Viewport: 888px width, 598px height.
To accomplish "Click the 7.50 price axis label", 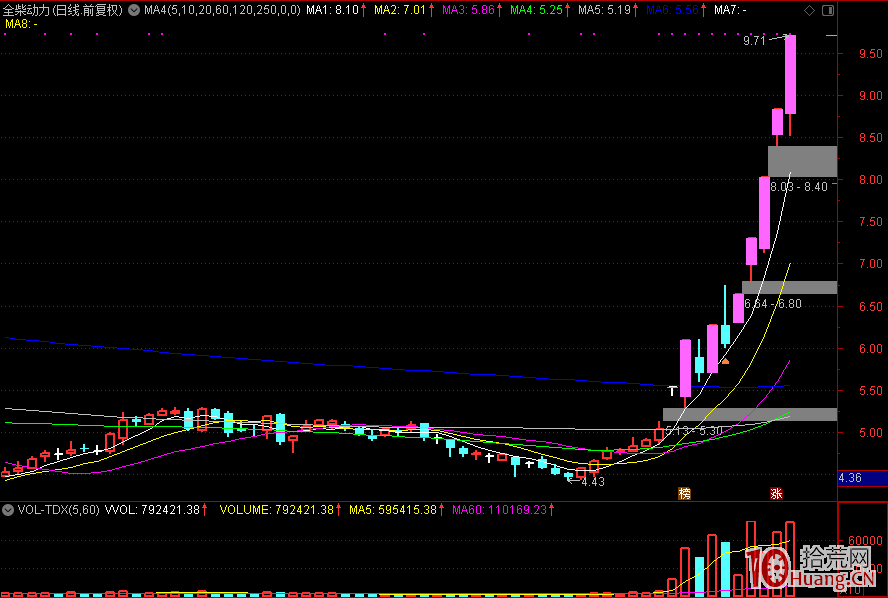I will (x=870, y=222).
